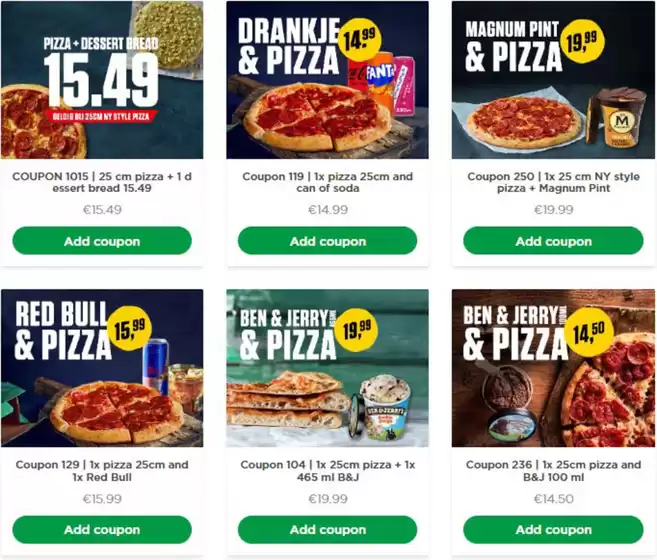Click the €14.50 price label
This screenshot has height=560, width=657.
click(553, 499)
